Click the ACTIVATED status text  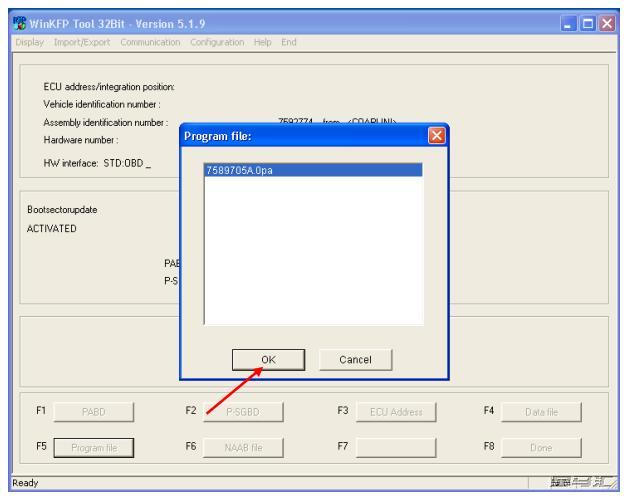point(52,229)
